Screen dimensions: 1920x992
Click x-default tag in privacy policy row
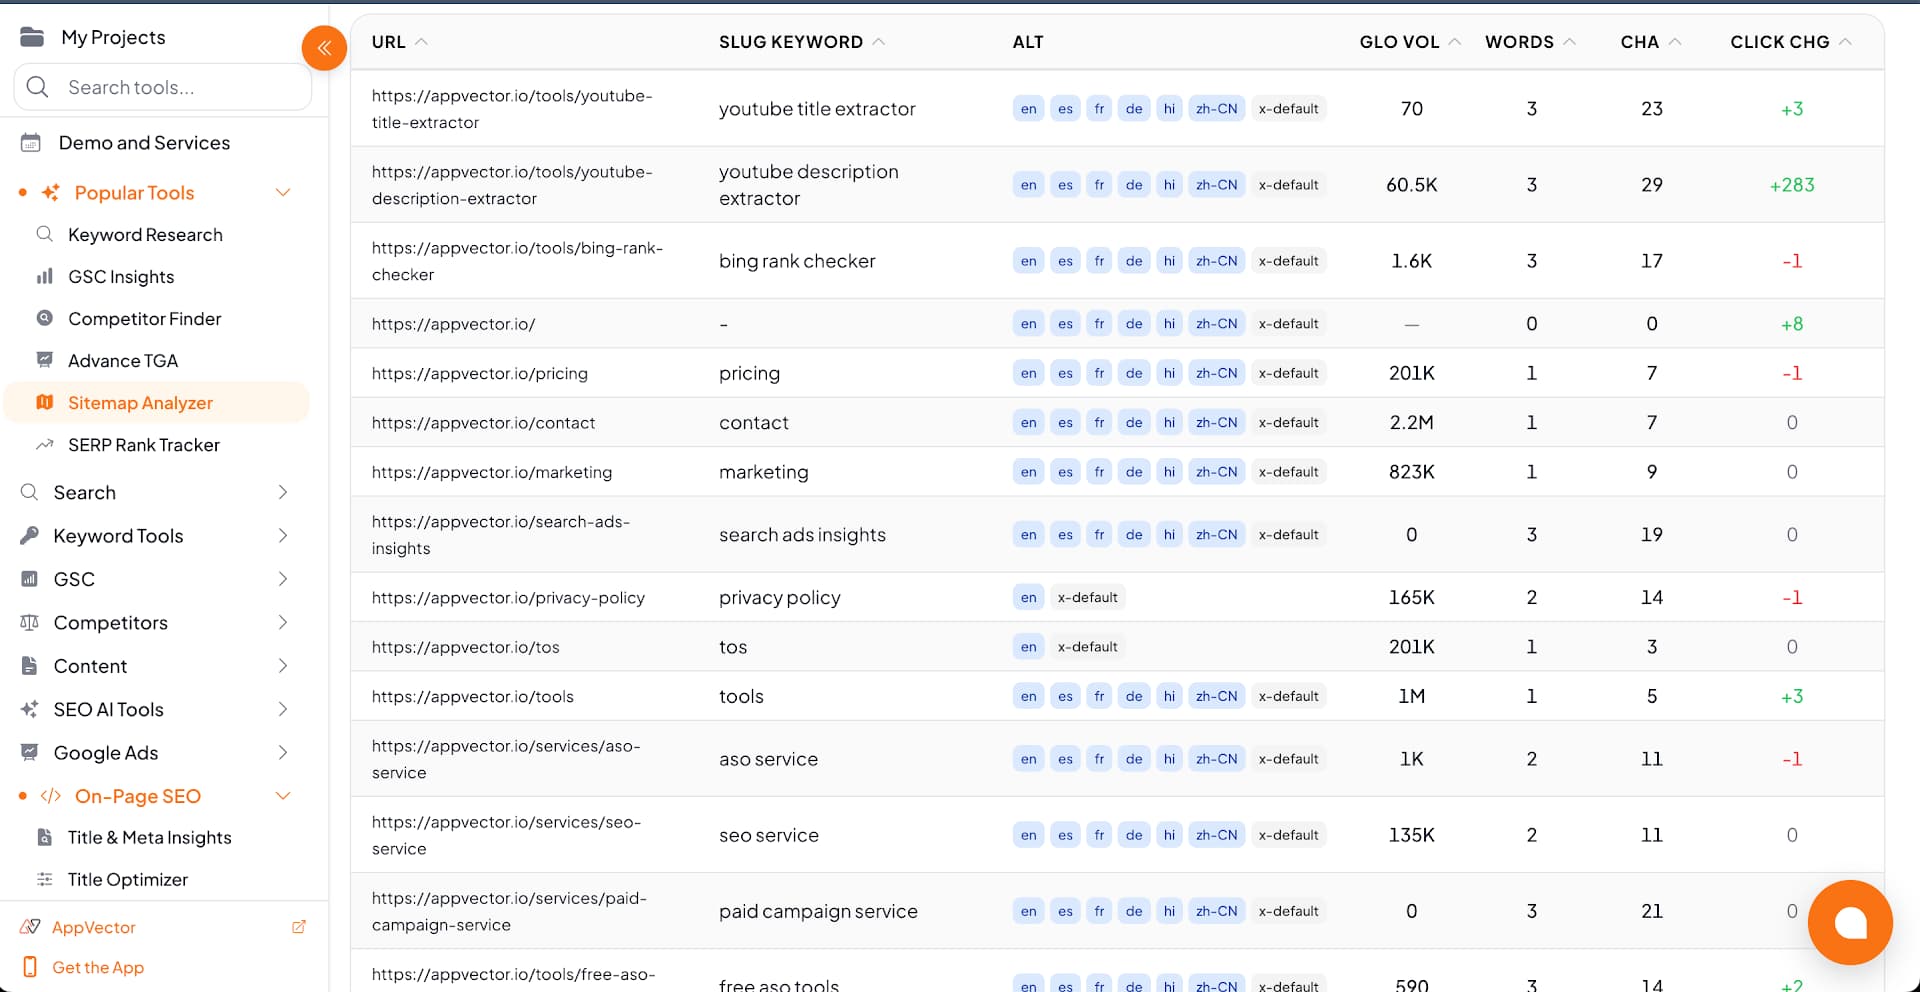(1087, 597)
